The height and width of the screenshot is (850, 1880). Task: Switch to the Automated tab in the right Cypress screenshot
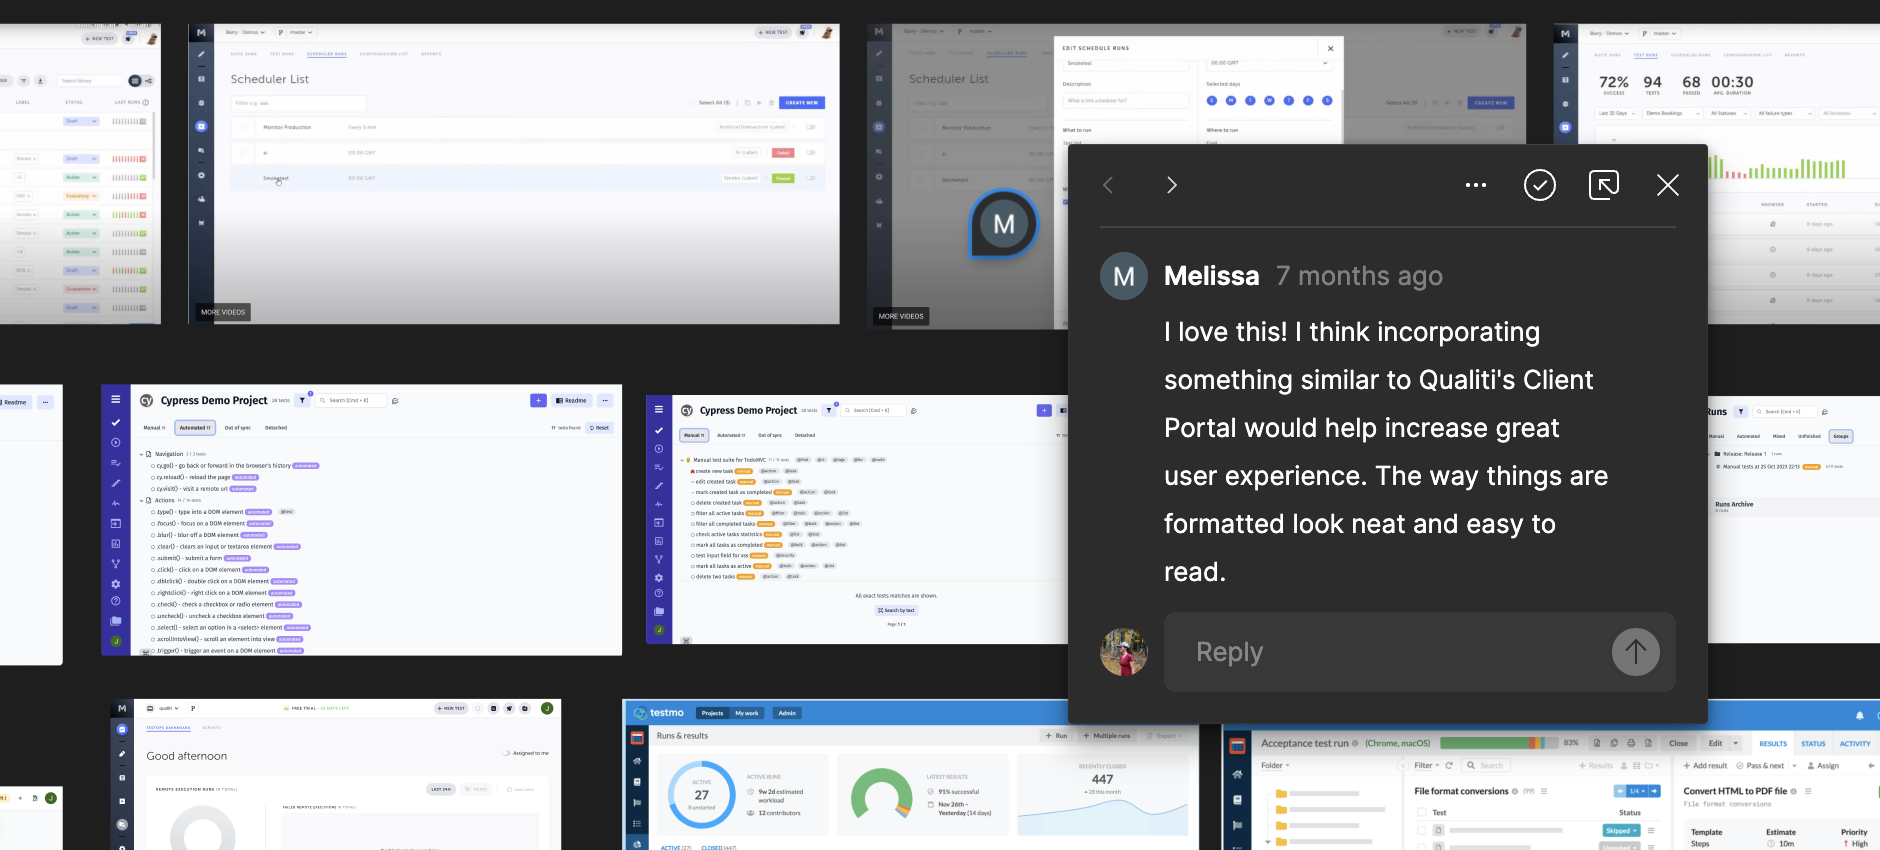[730, 435]
